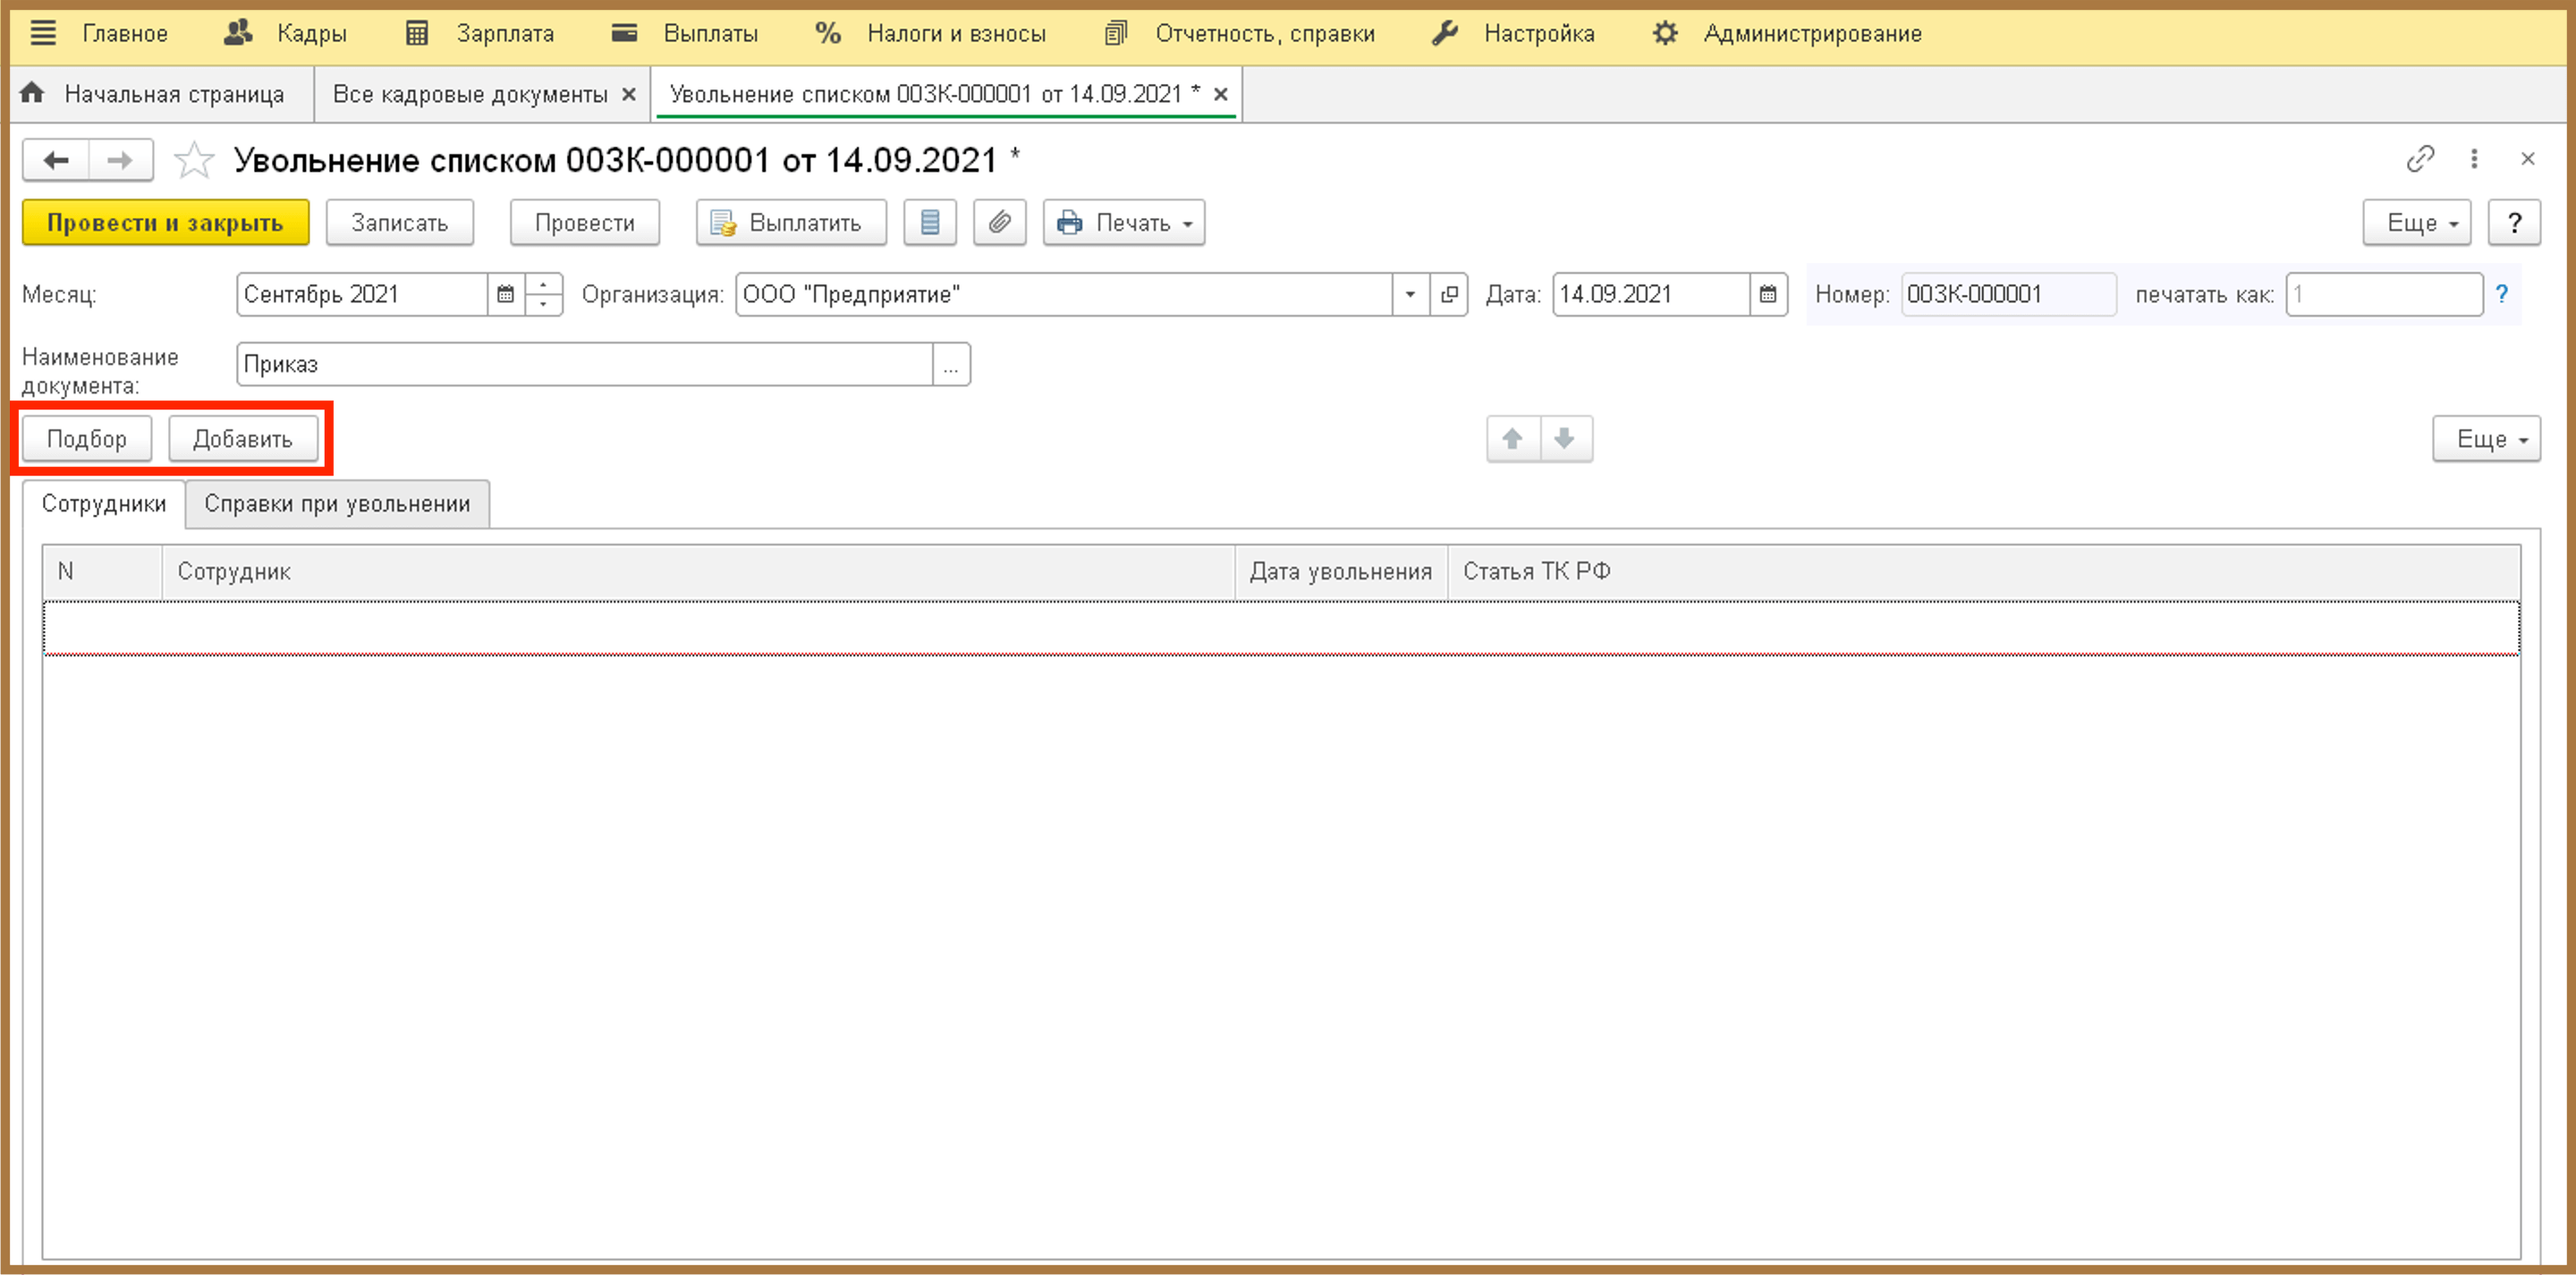Click the Записать button
Image resolution: width=2576 pixels, height=1275 pixels.
coord(400,223)
